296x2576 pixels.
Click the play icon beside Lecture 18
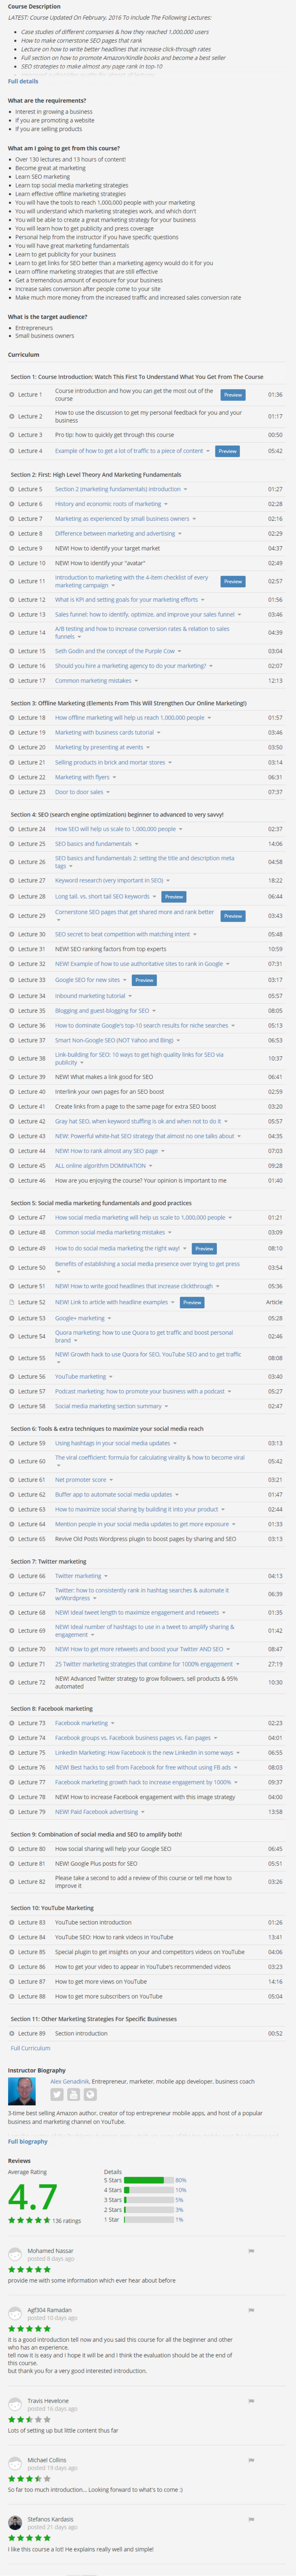click(x=11, y=718)
